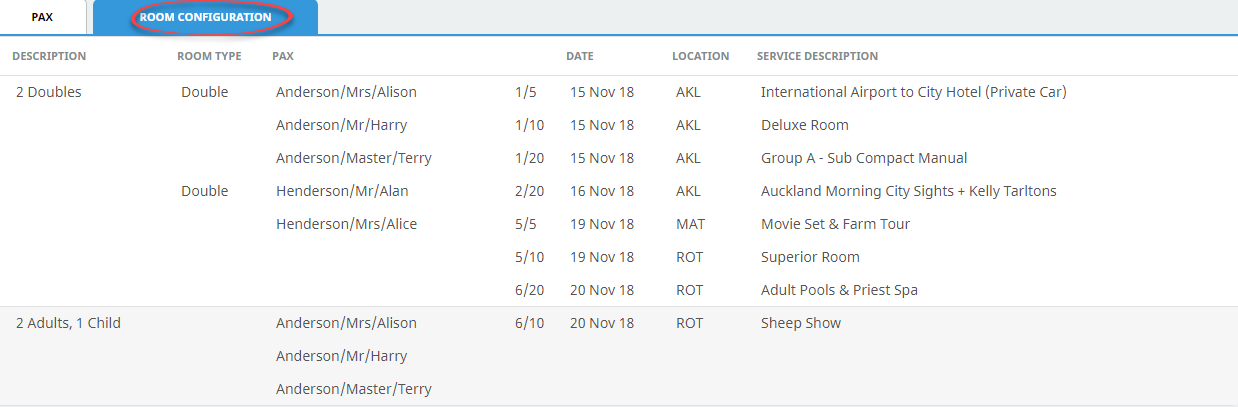Select passenger Henderson/Mrs/Alice

(346, 224)
